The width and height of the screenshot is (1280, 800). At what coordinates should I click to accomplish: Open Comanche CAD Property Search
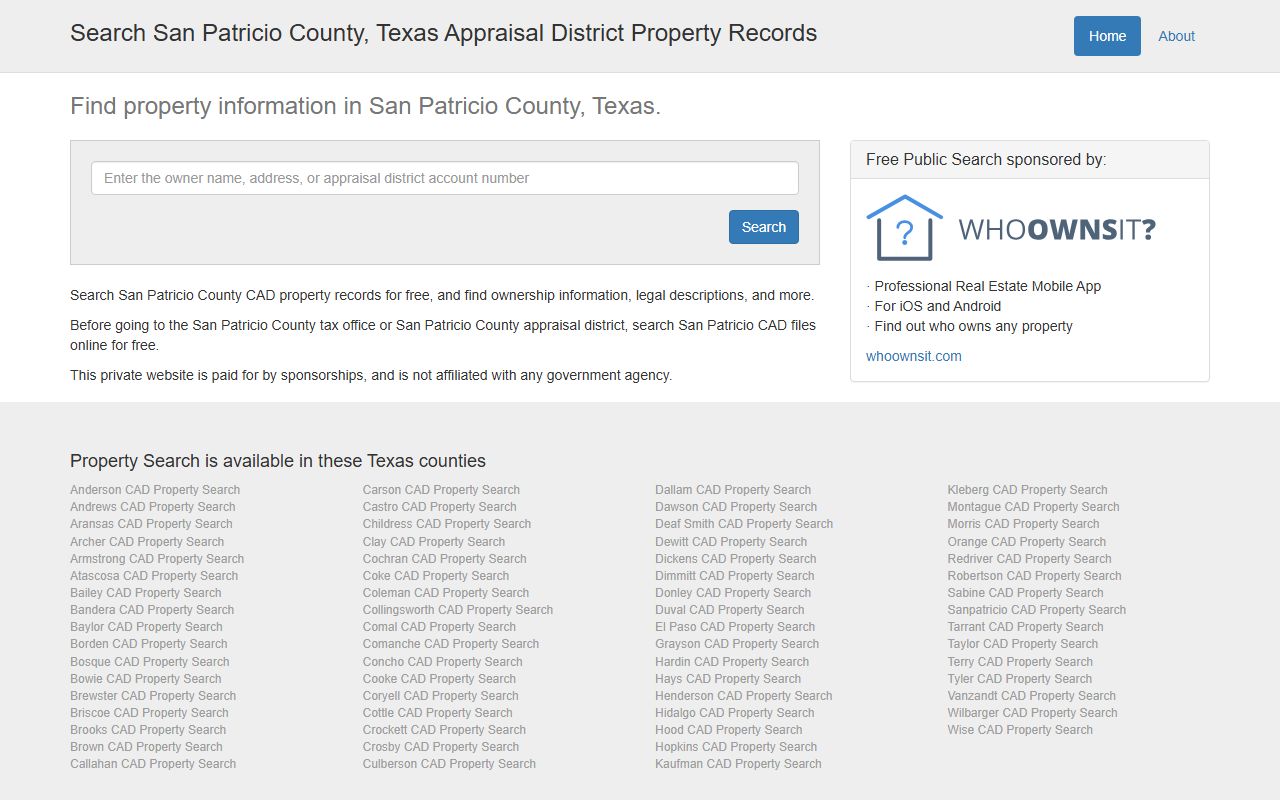(451, 644)
